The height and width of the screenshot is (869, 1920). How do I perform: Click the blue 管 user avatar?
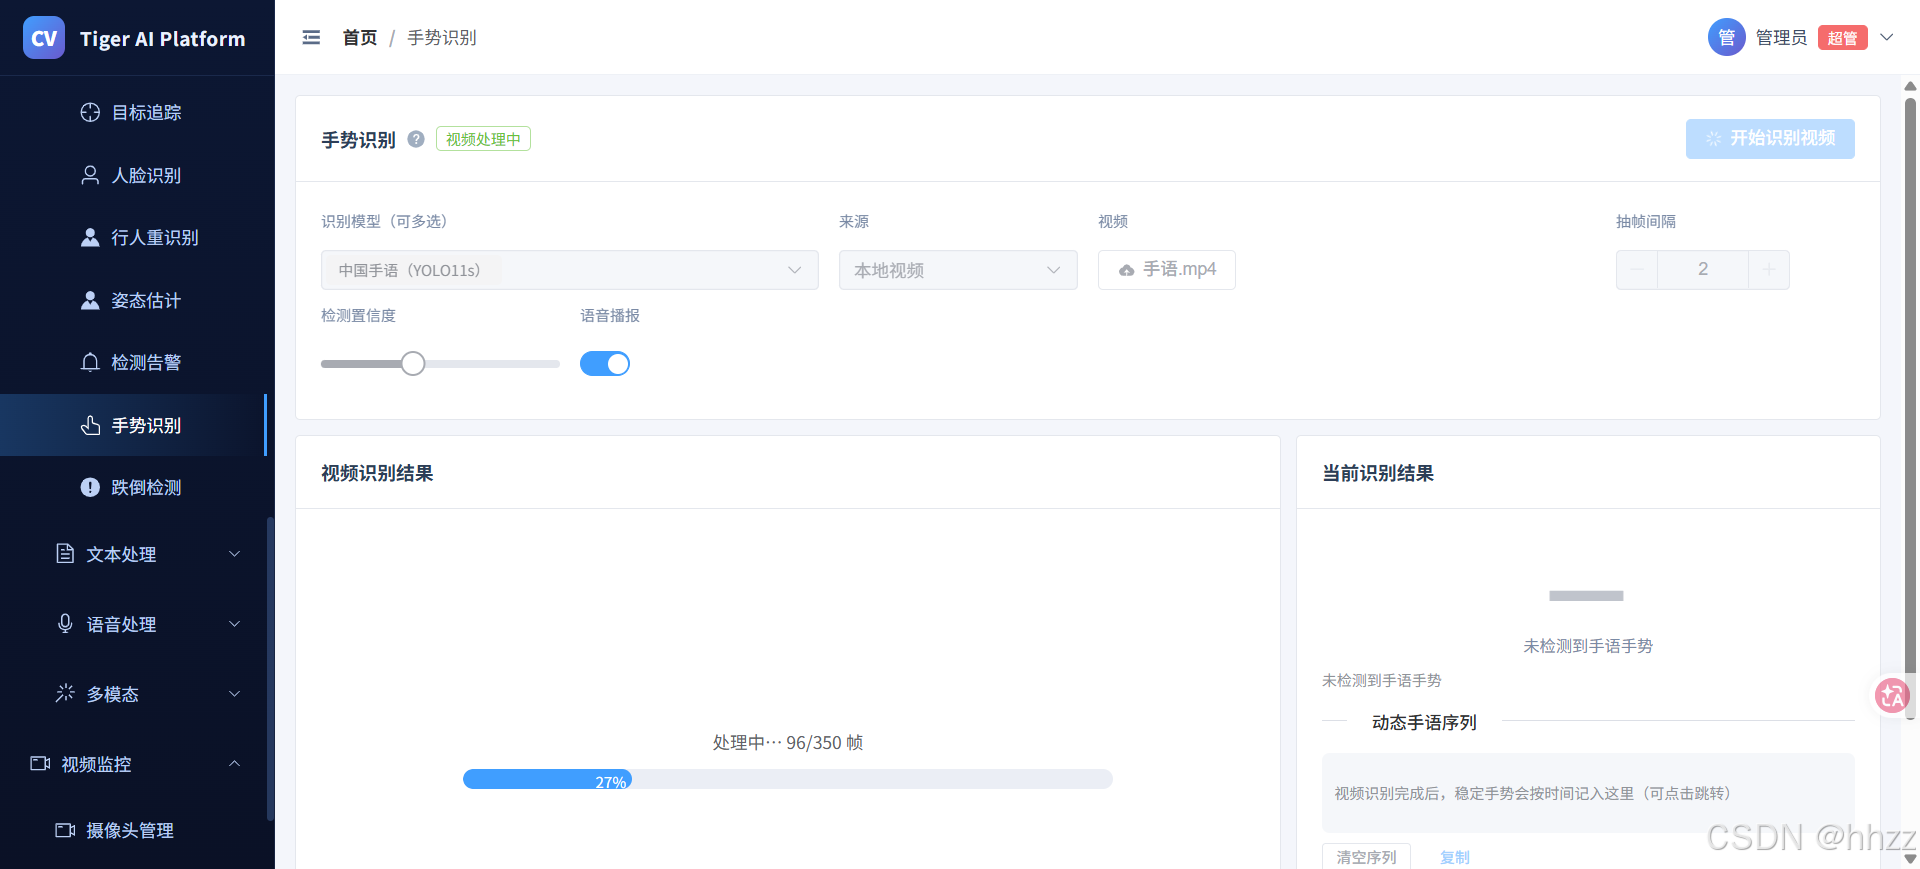[x=1726, y=38]
